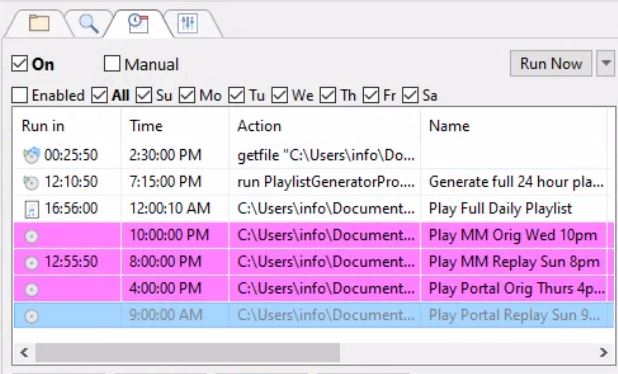Click the Run Now button
This screenshot has height=374, width=618.
click(x=551, y=63)
